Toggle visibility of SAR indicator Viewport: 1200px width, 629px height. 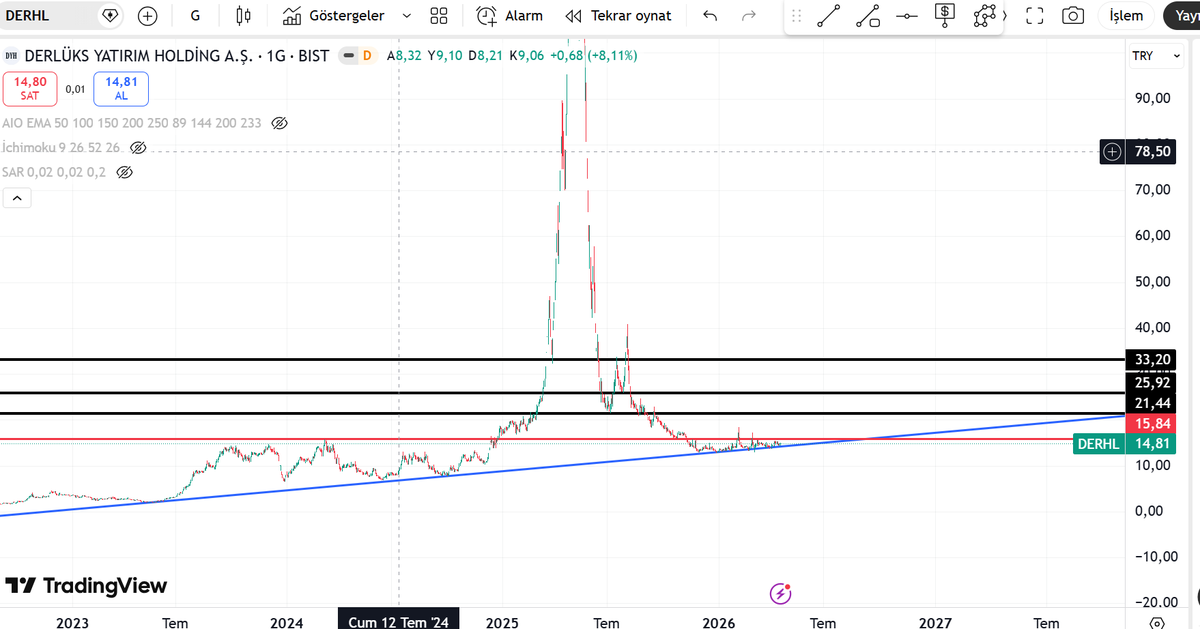click(125, 172)
